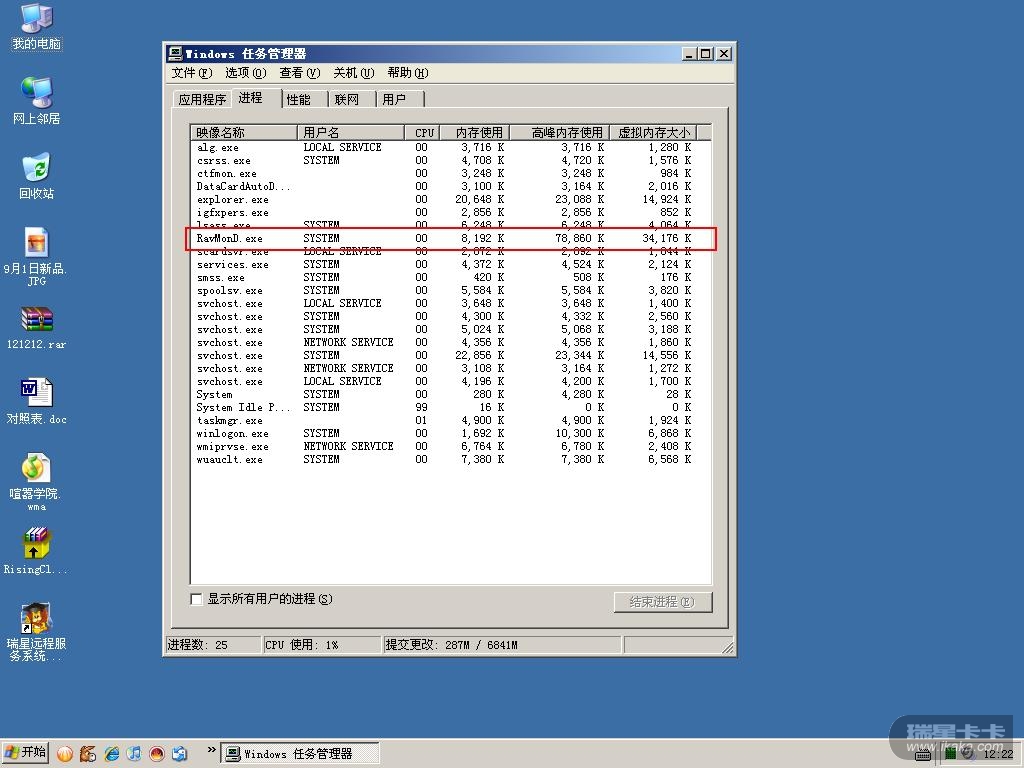Click the 结束进程 button
Image resolution: width=1024 pixels, height=768 pixels.
tap(662, 602)
